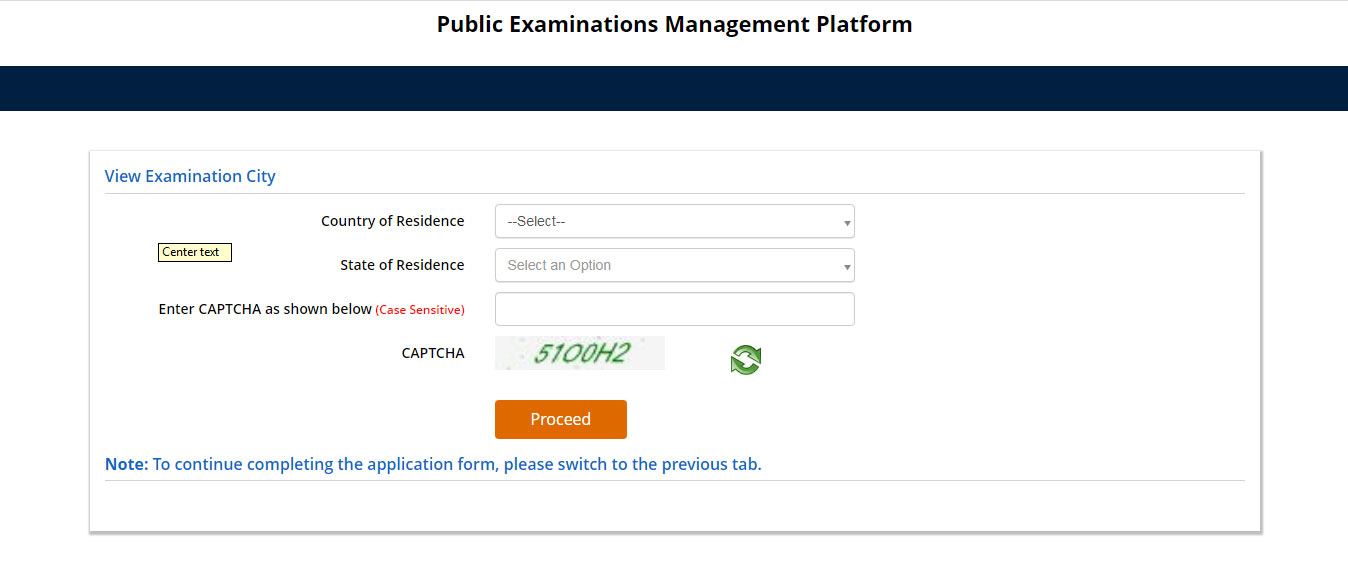Click the Enter CAPTCHA as shown below label
Screen dimensions: 1348x572
point(265,309)
